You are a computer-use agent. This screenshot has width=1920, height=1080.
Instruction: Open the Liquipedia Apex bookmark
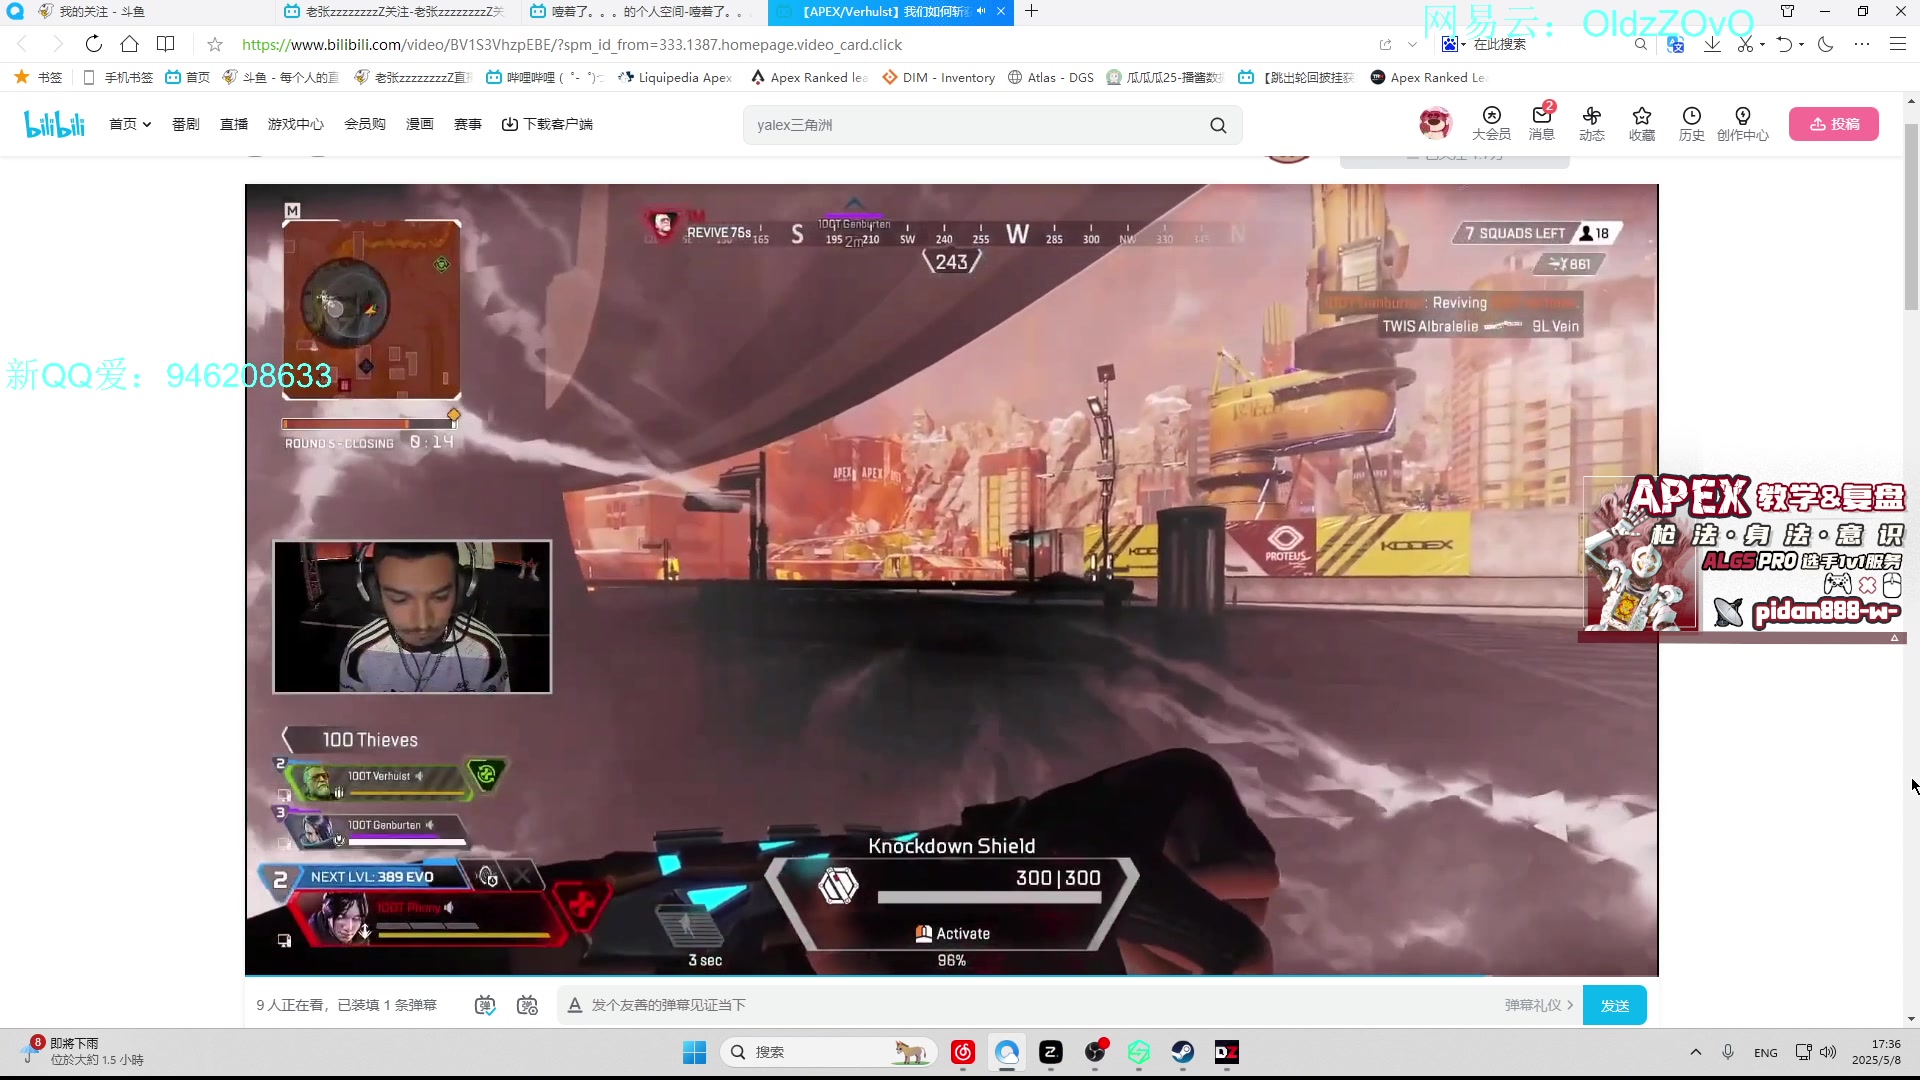(x=675, y=77)
